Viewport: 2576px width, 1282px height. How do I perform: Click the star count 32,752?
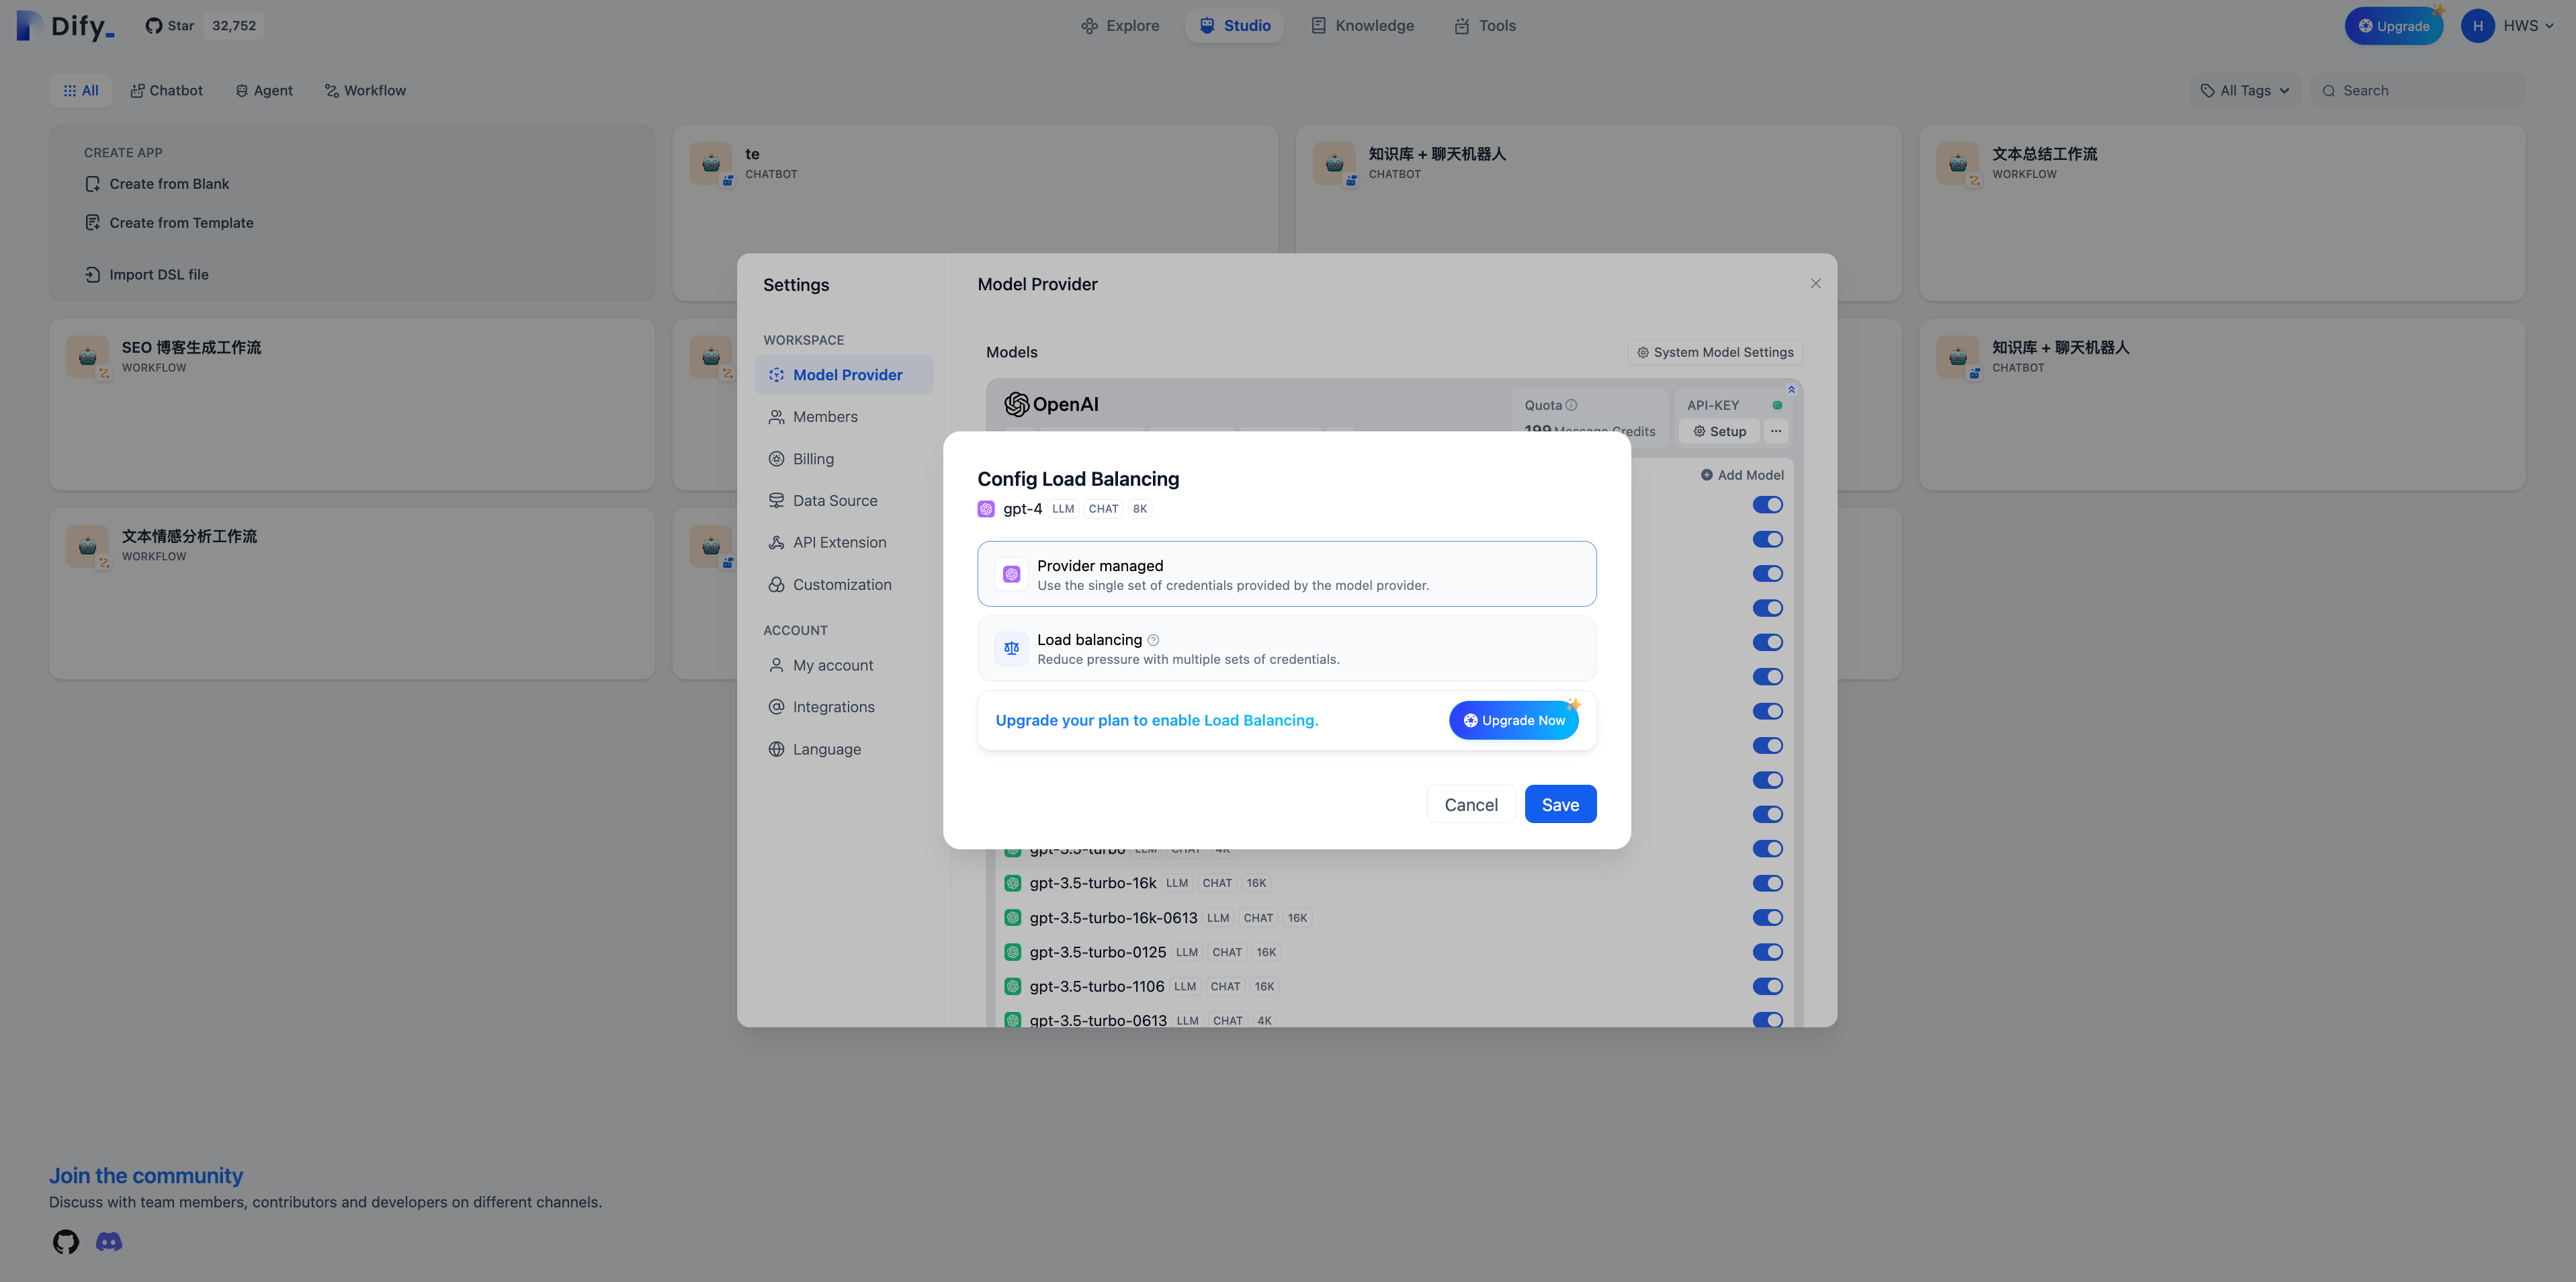coord(234,26)
